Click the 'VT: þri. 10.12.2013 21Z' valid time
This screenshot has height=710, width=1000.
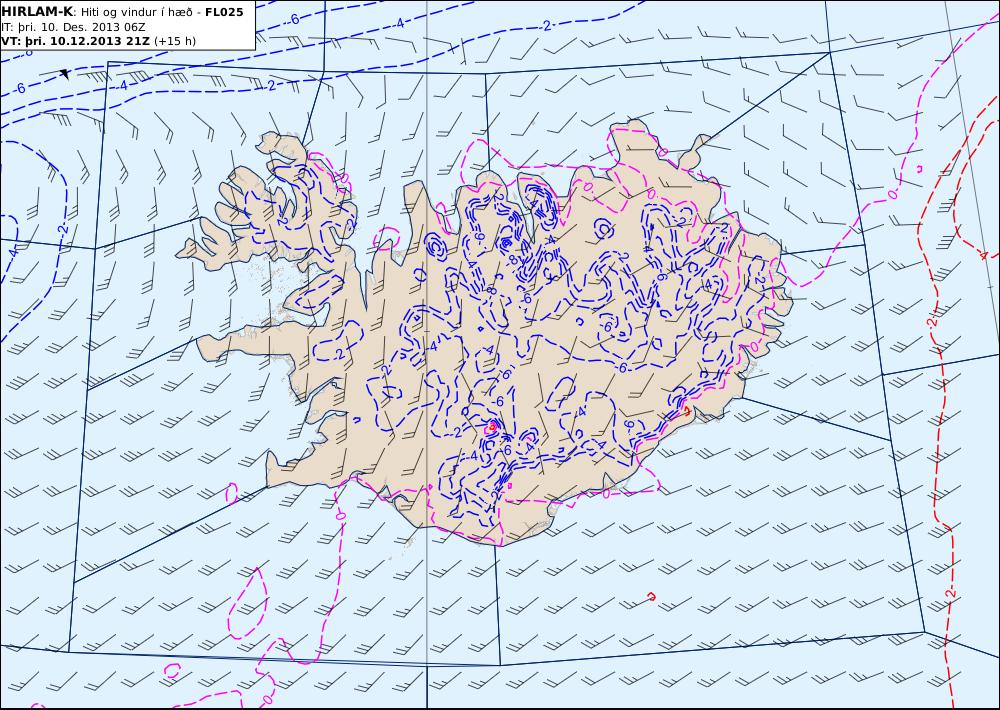point(75,41)
